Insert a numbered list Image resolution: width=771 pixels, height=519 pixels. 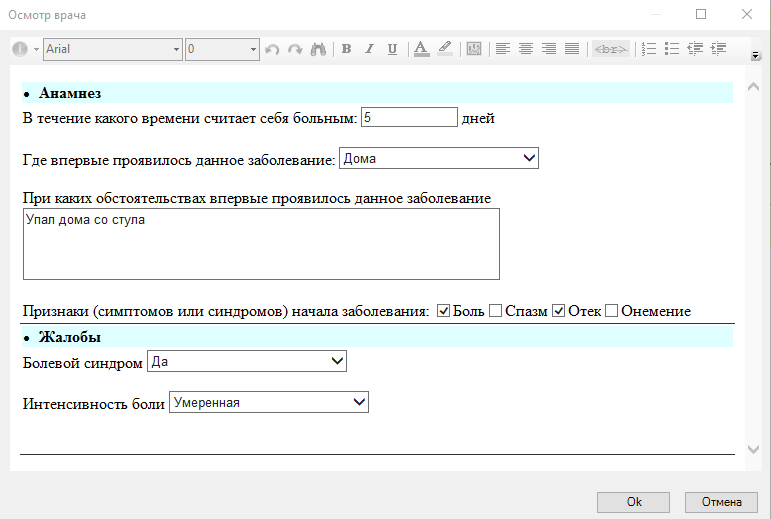pyautogui.click(x=649, y=49)
